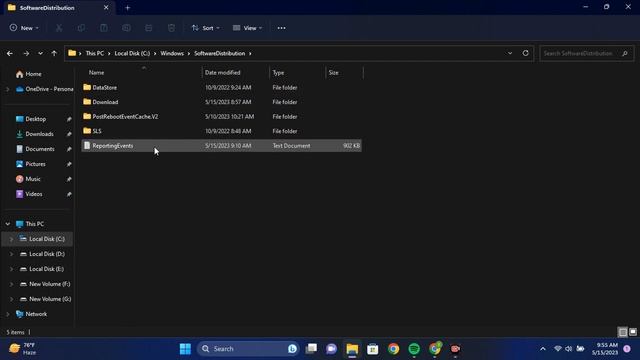Image resolution: width=640 pixels, height=360 pixels.
Task: Open Google Chrome from the taskbar
Action: (393, 349)
